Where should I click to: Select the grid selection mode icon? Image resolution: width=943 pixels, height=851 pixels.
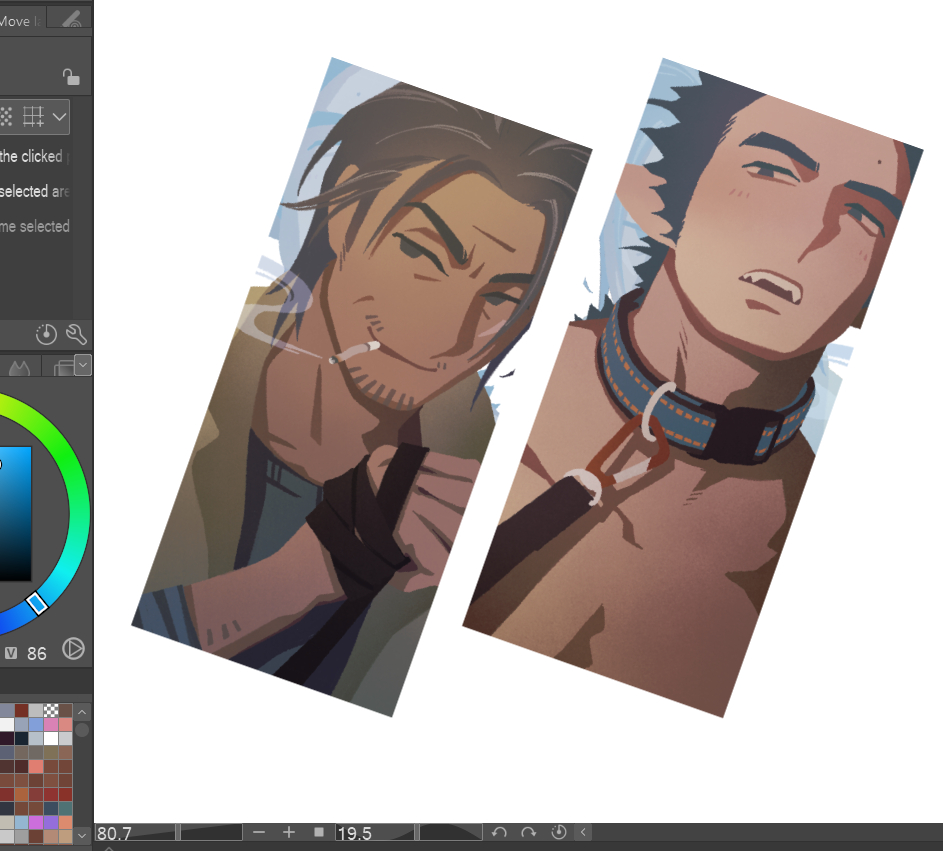coord(34,116)
